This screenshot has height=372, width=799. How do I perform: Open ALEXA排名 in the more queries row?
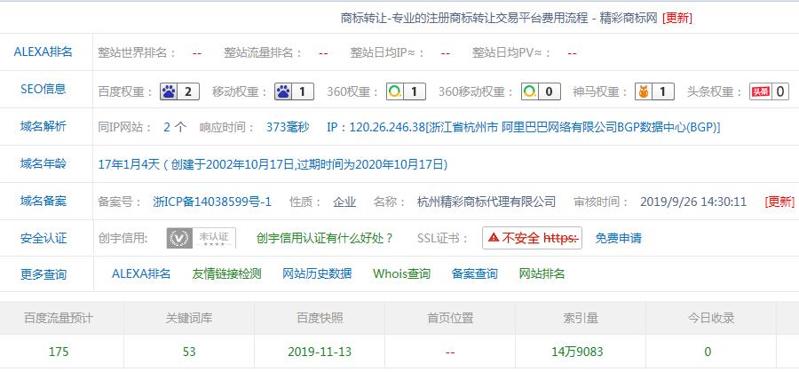[x=141, y=274]
